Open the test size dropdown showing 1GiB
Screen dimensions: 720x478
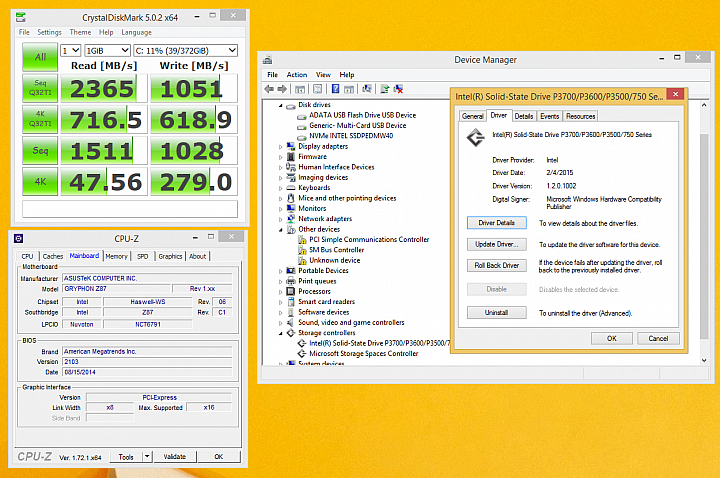click(107, 51)
